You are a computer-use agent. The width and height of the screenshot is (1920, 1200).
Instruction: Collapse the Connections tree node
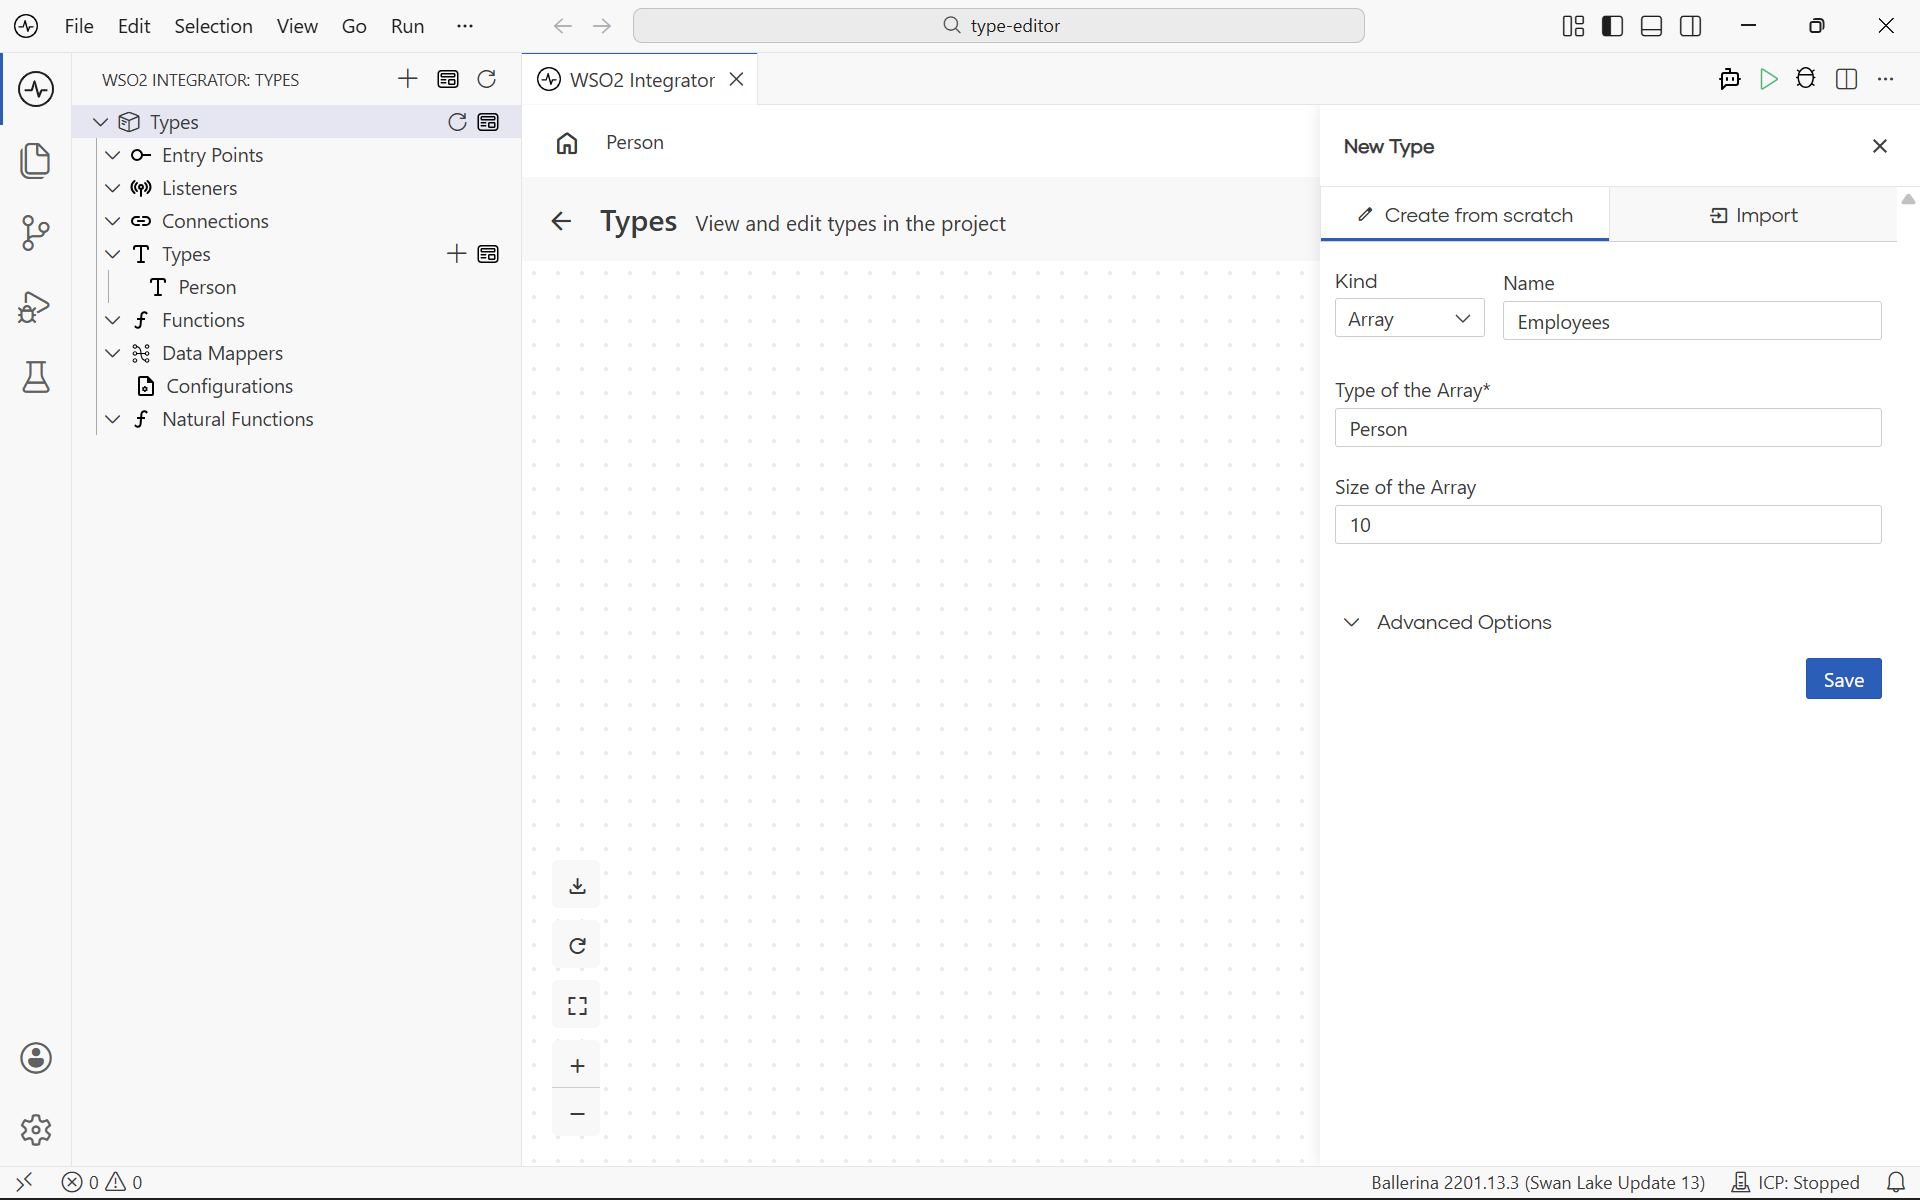point(113,221)
